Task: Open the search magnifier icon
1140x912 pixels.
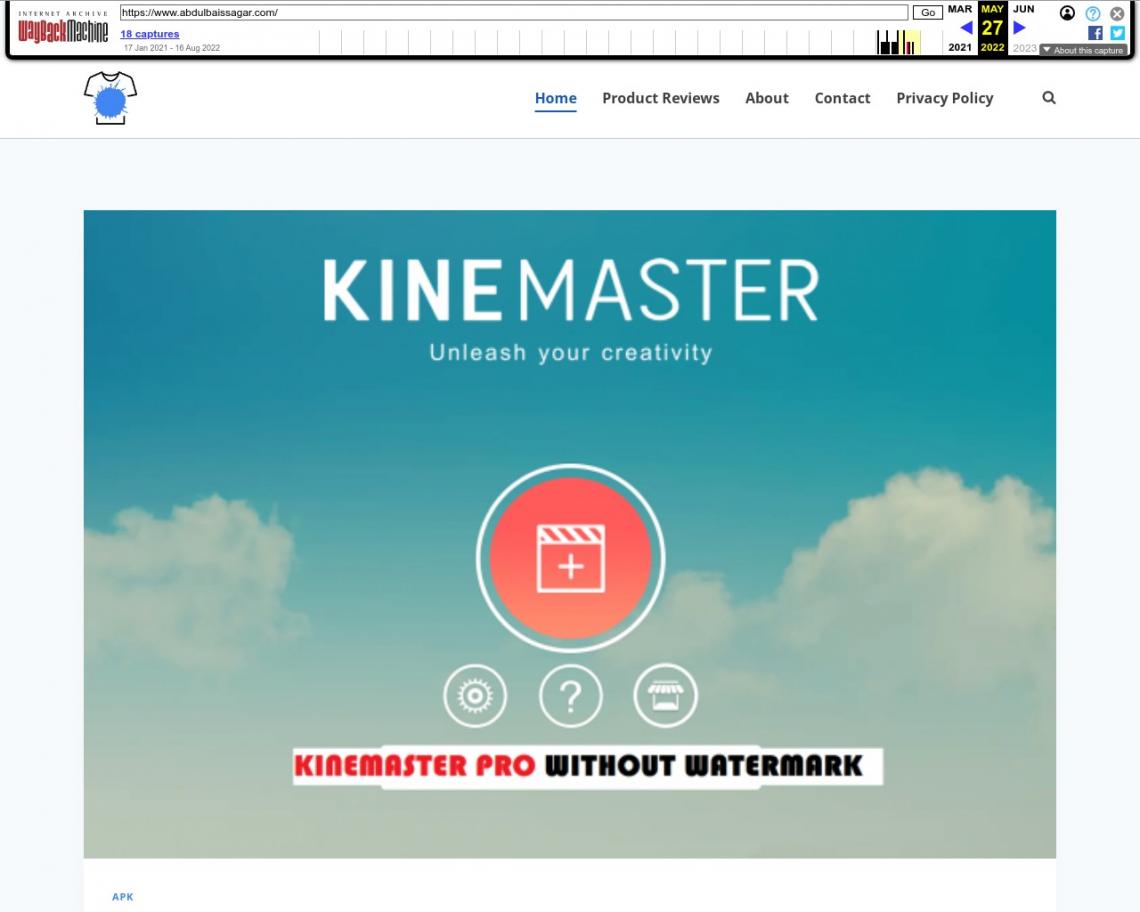Action: pyautogui.click(x=1048, y=97)
